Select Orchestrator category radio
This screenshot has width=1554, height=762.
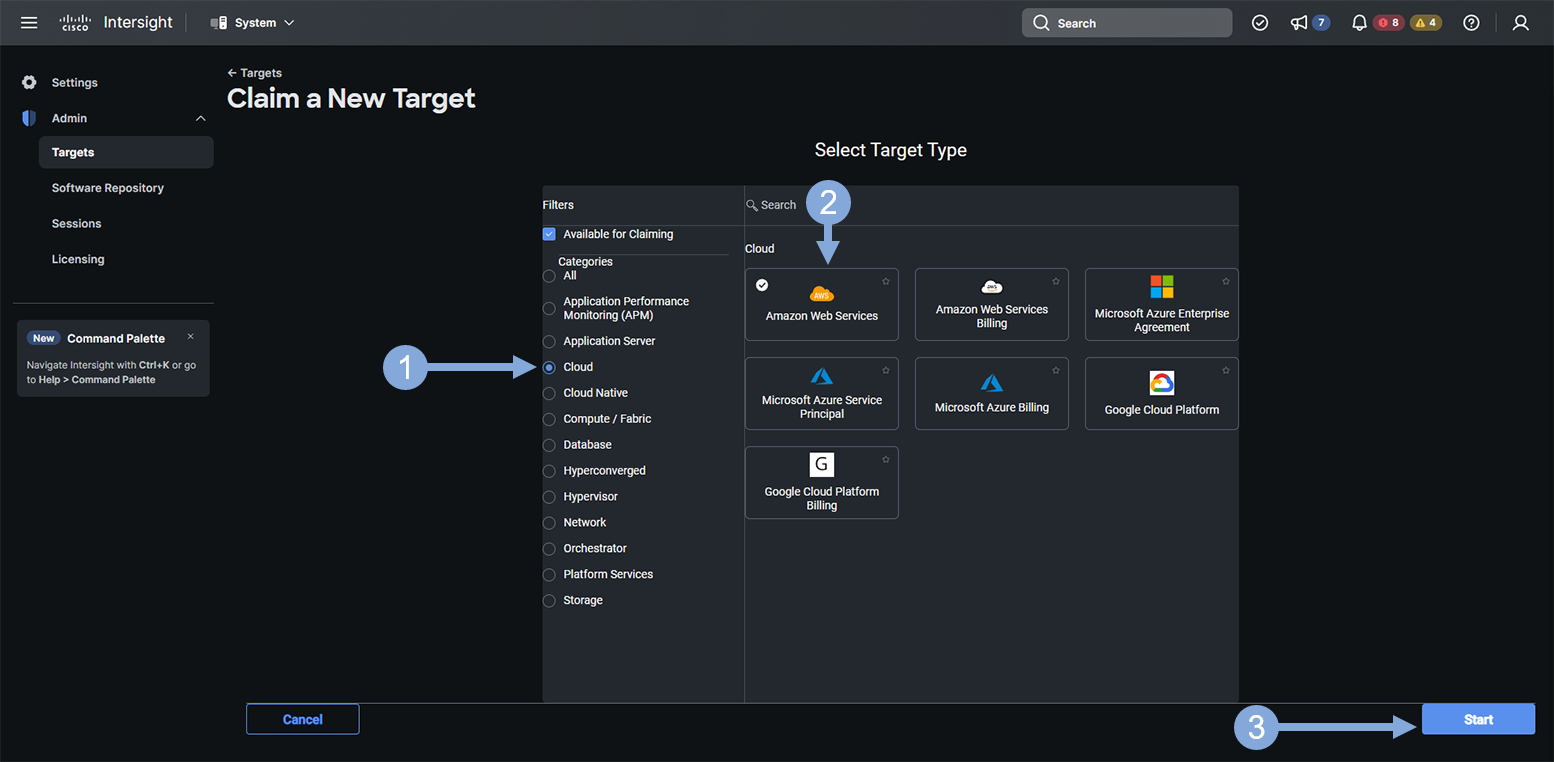point(549,549)
